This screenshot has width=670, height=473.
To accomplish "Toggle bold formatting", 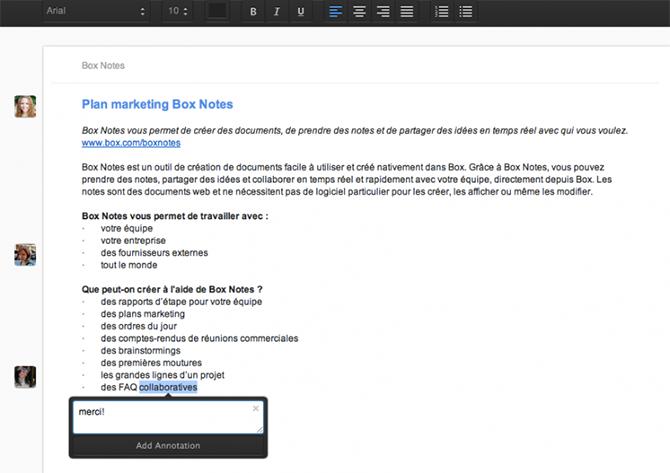I will point(253,12).
